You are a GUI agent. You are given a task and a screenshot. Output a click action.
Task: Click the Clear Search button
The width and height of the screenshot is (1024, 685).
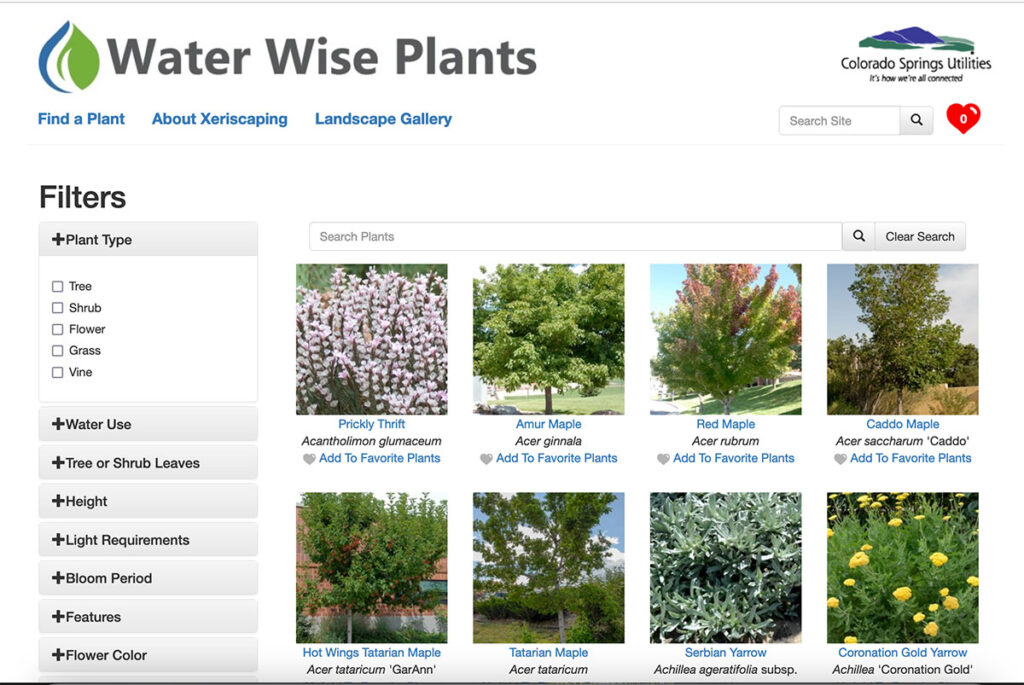click(x=919, y=237)
